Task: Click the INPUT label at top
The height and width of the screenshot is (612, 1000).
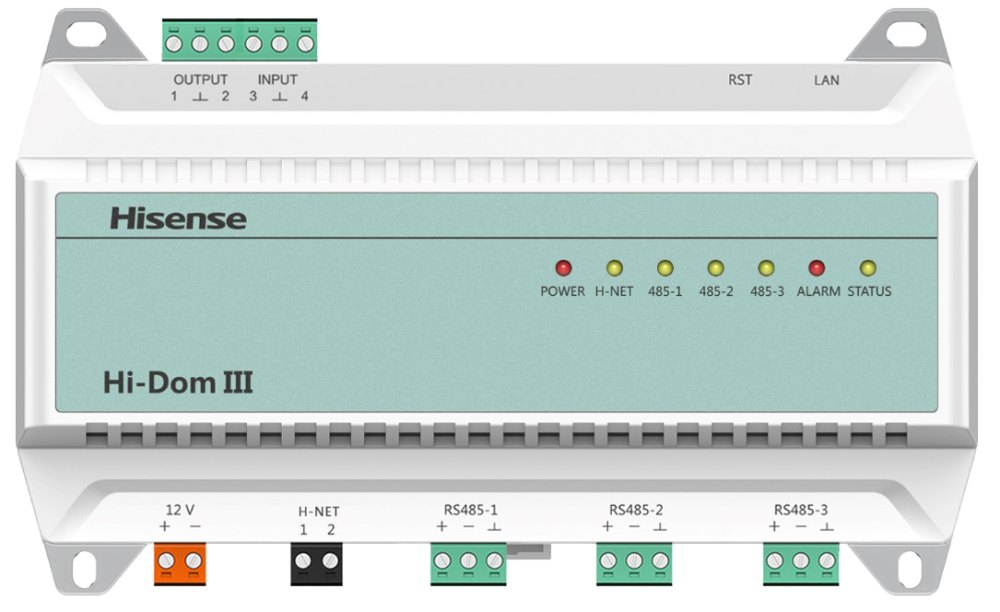Action: coord(277,80)
